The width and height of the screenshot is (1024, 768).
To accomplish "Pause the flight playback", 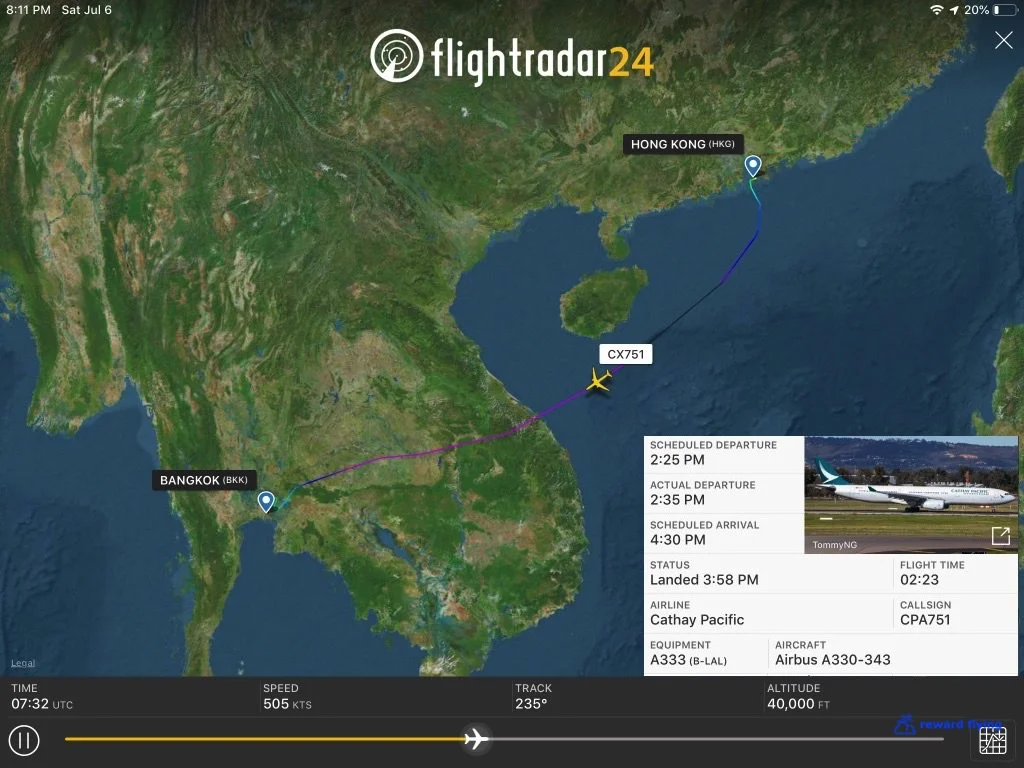I will (24, 741).
